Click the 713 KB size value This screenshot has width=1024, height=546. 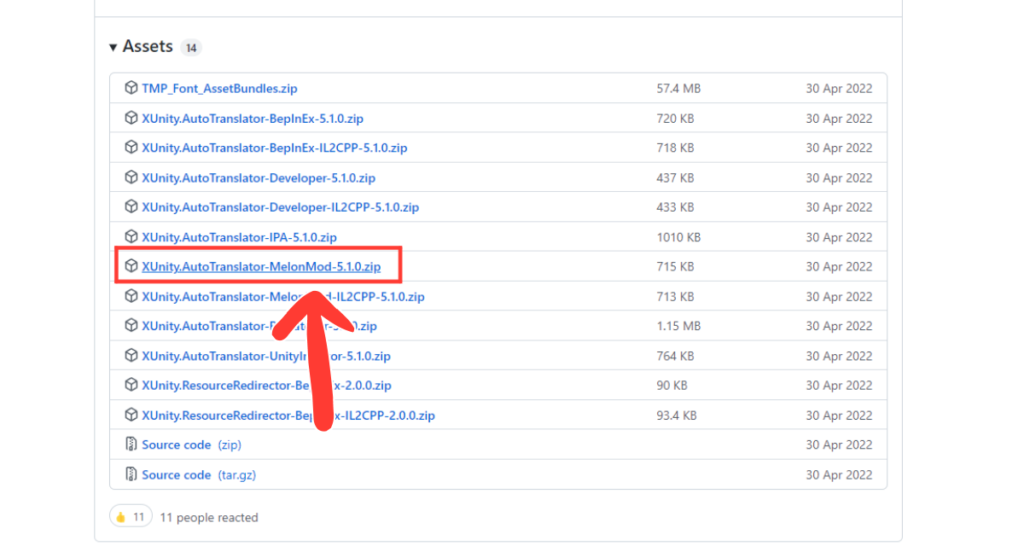[675, 297]
